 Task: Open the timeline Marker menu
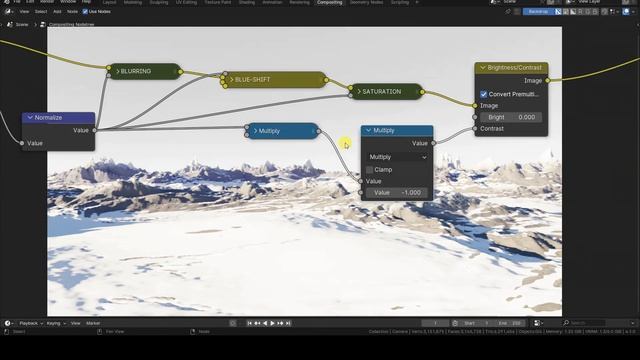click(93, 323)
